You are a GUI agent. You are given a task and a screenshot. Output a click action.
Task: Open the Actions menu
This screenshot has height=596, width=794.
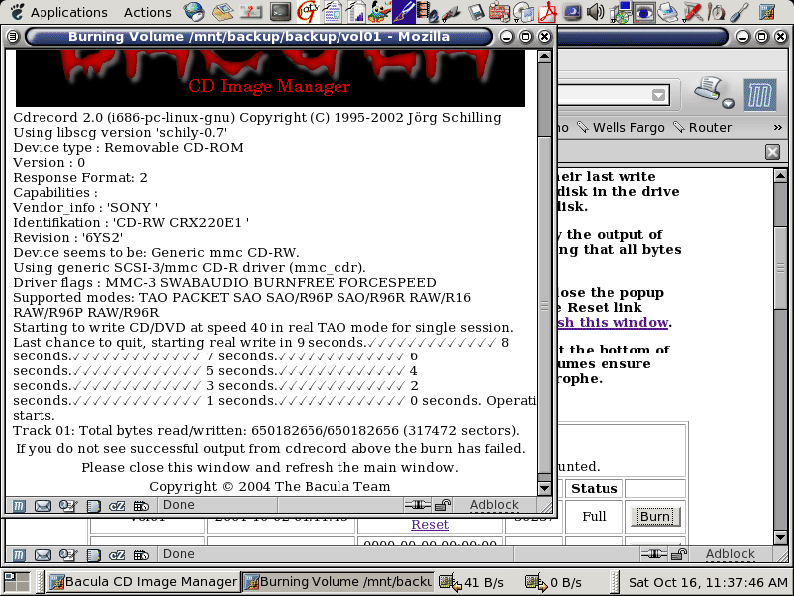pyautogui.click(x=147, y=12)
